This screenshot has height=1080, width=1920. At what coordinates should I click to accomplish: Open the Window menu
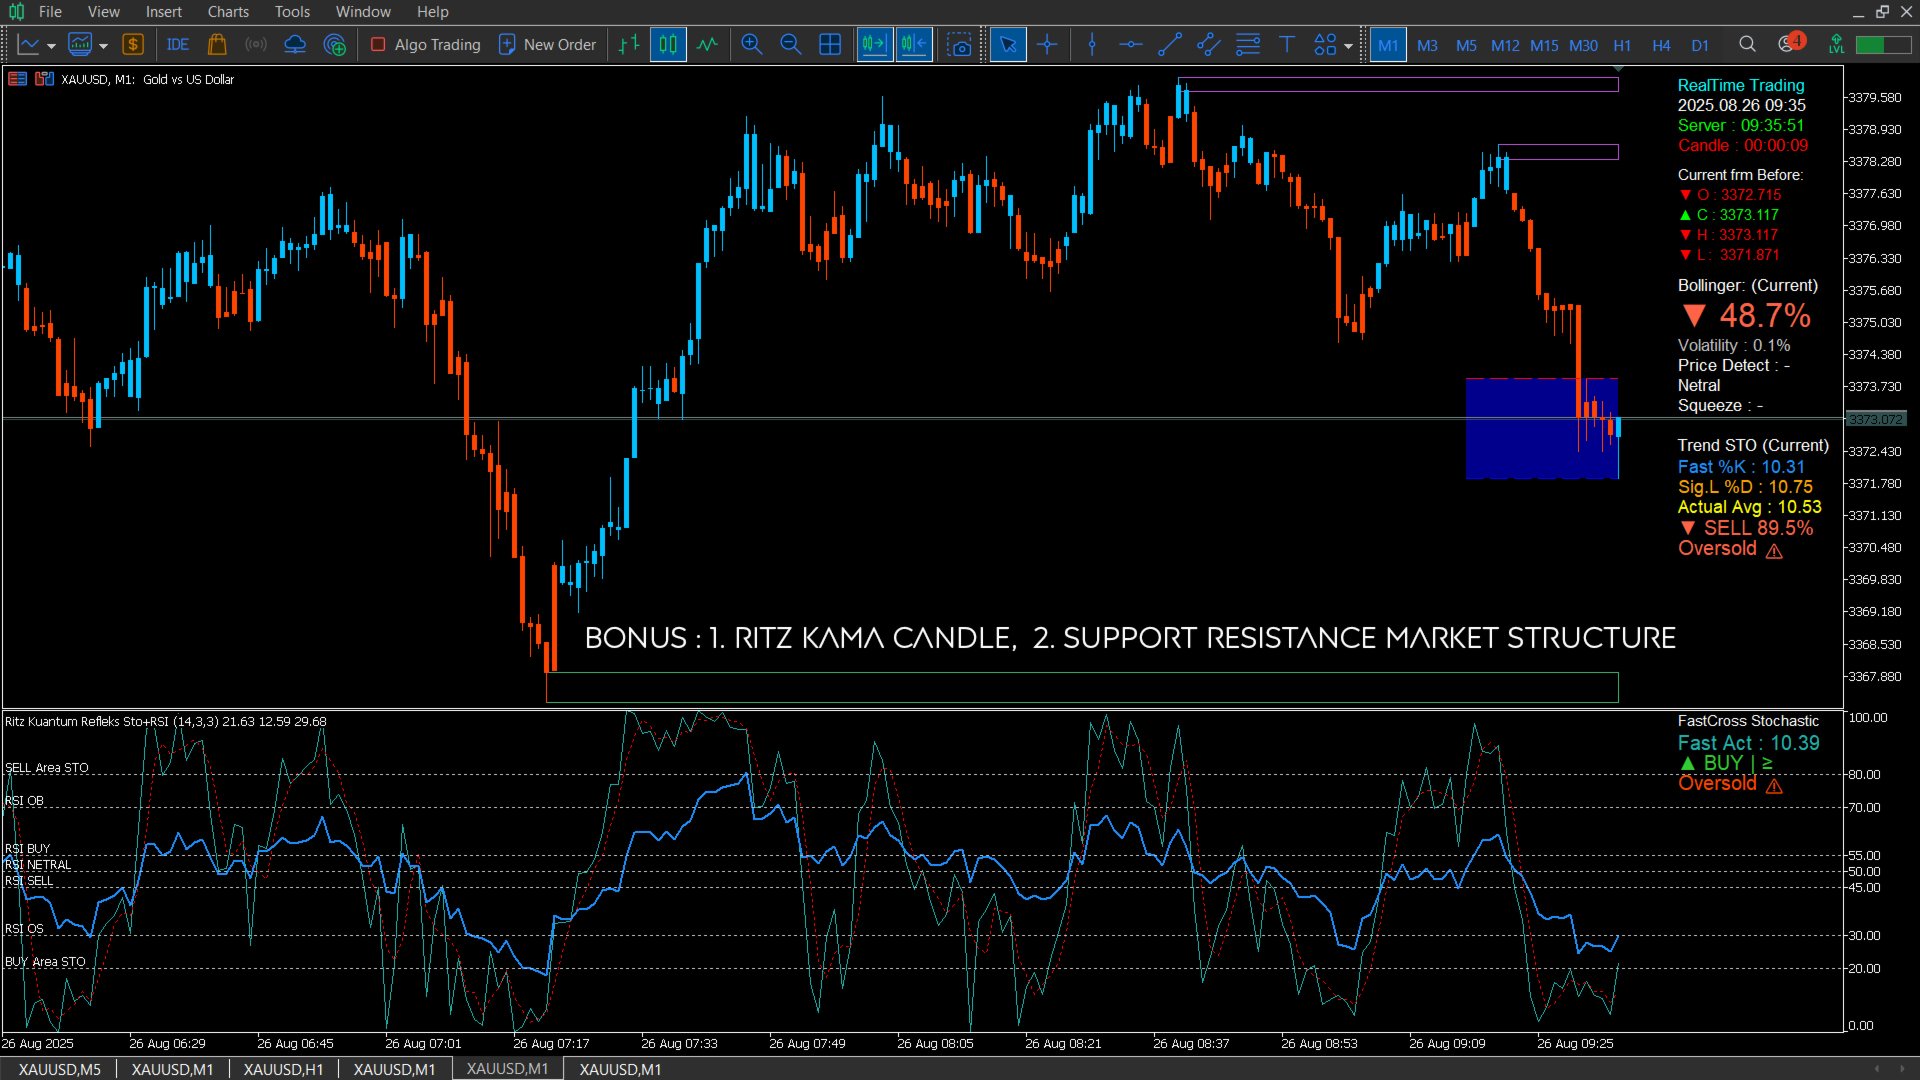pos(363,12)
